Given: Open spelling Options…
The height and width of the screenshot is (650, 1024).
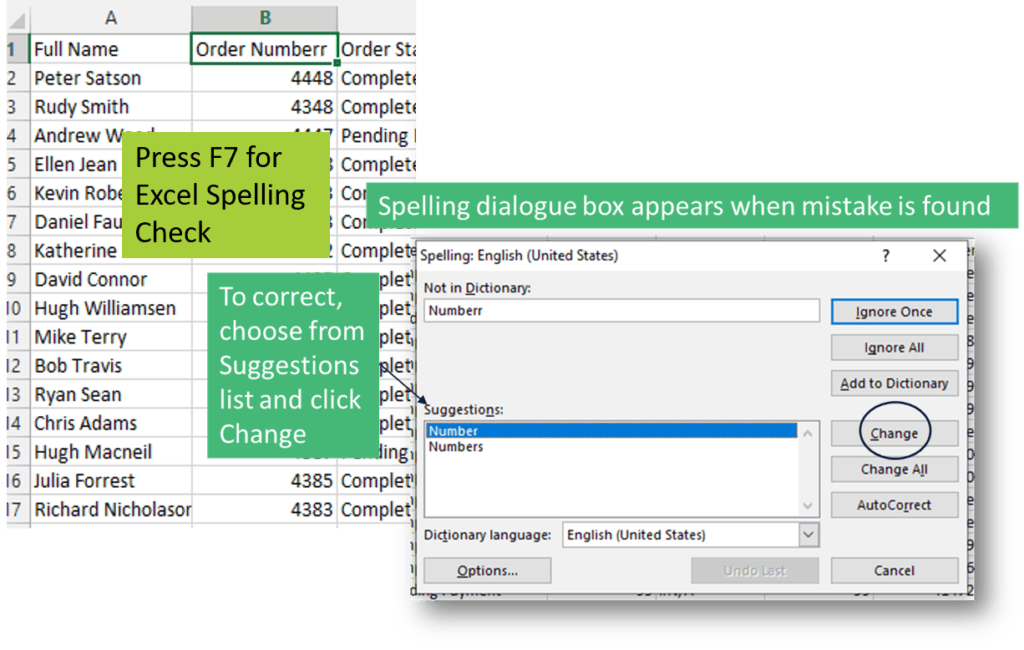Looking at the screenshot, I should (487, 570).
